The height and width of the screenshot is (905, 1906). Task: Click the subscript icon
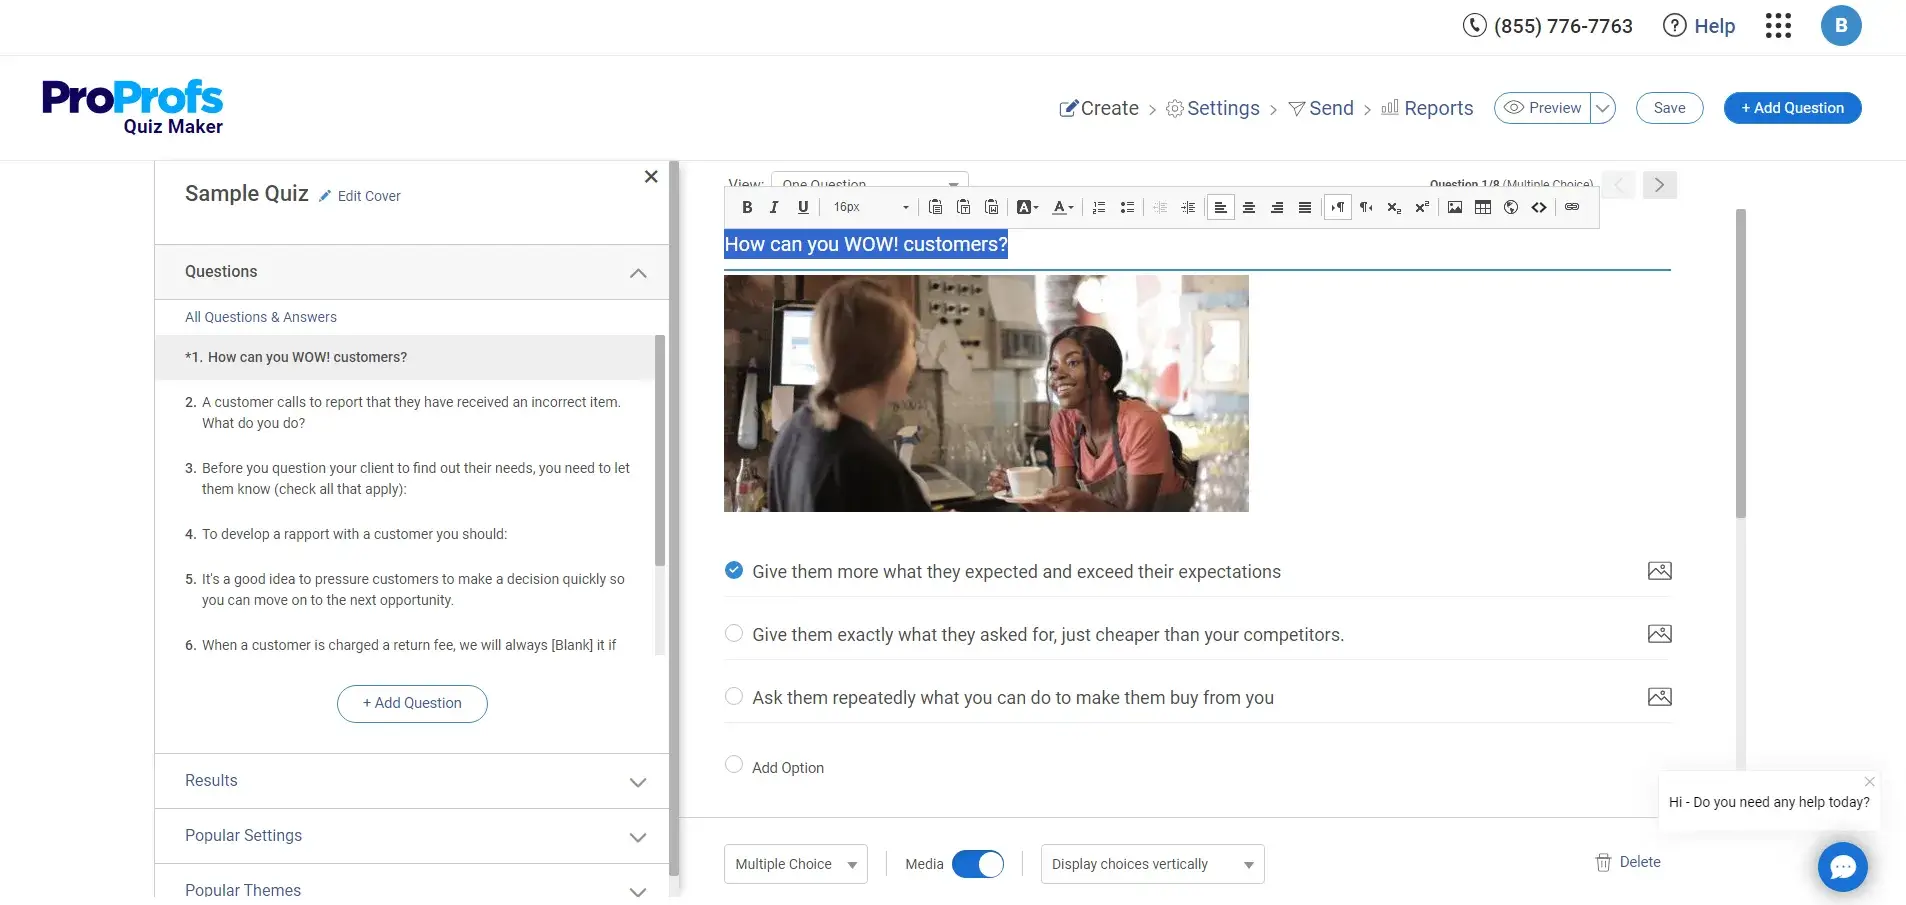(x=1394, y=207)
